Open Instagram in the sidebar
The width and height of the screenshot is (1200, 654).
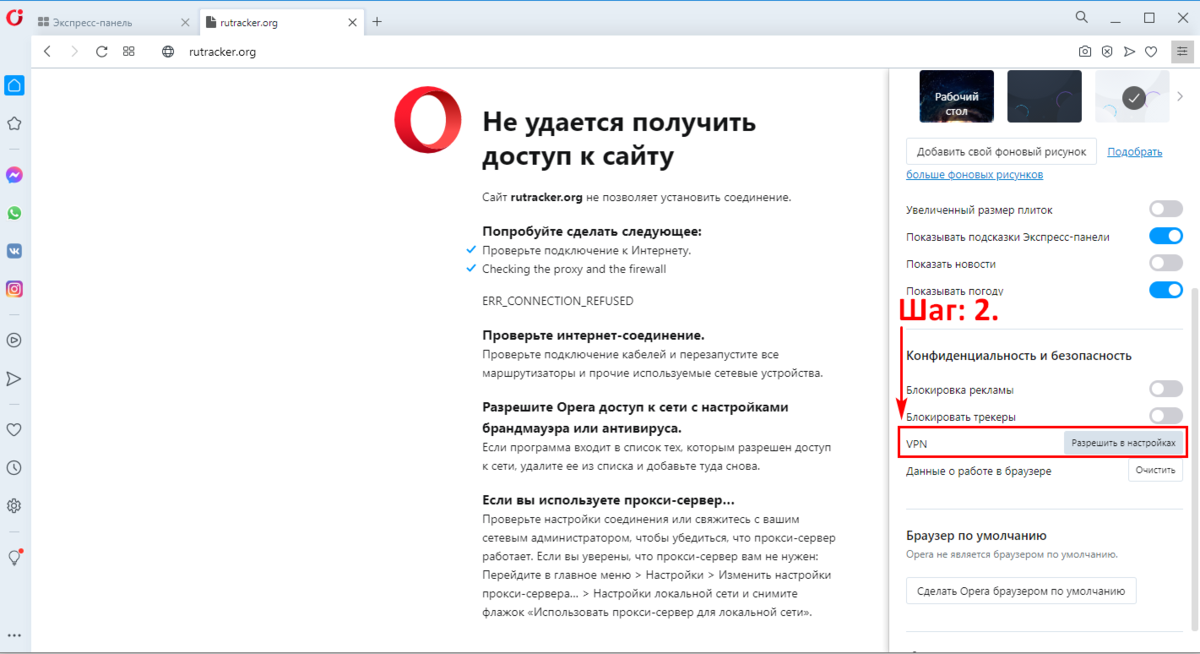14,289
